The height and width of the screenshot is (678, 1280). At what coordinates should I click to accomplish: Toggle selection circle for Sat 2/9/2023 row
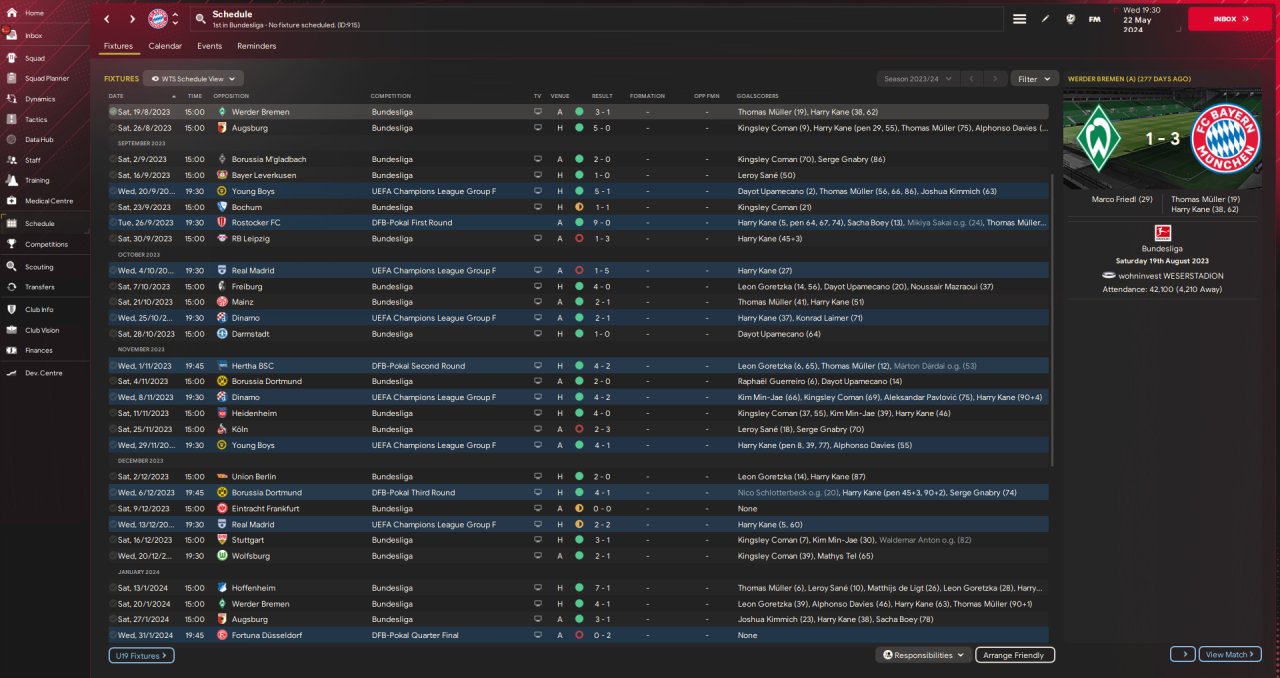coord(113,159)
